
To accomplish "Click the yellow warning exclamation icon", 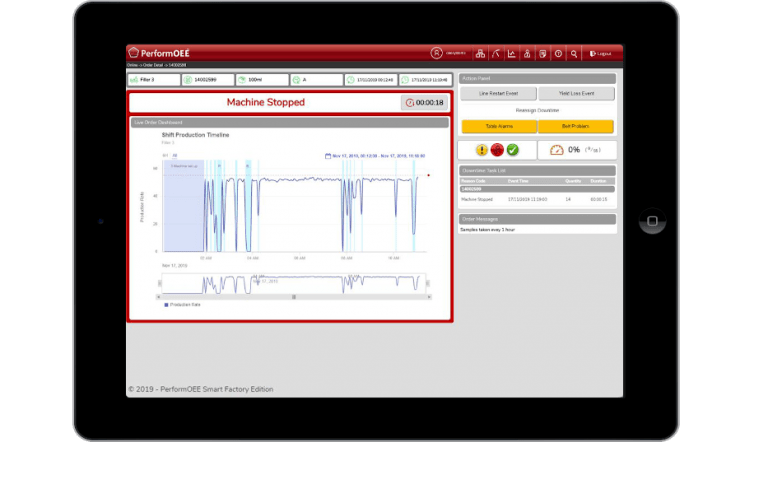I will [481, 150].
